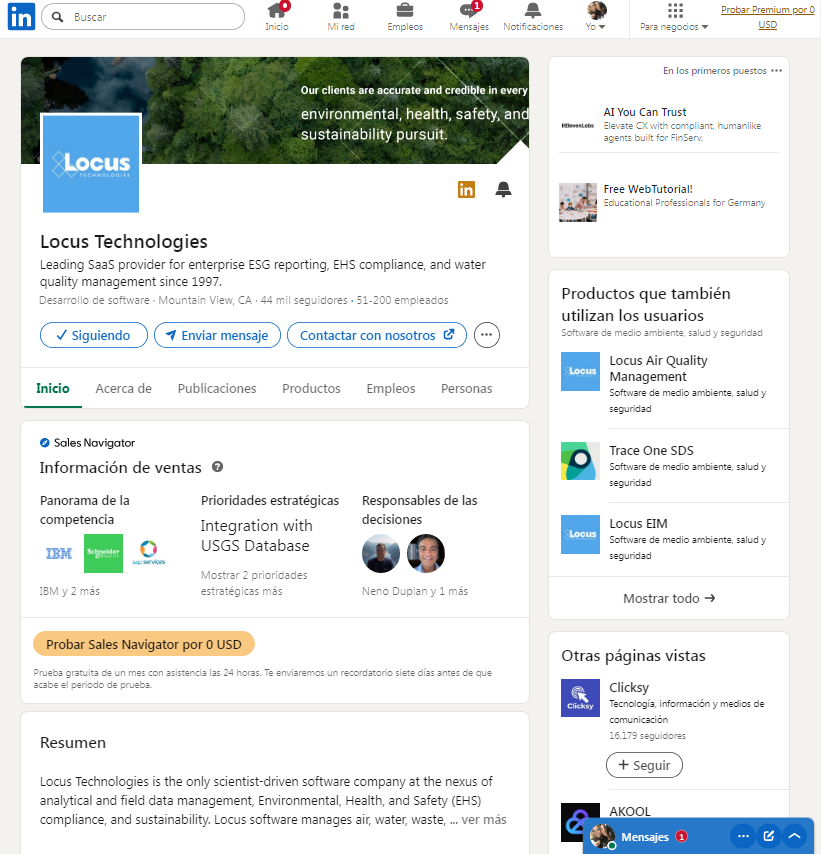This screenshot has width=821, height=854.
Task: Open Locus Air Quality Management product
Action: click(x=659, y=368)
